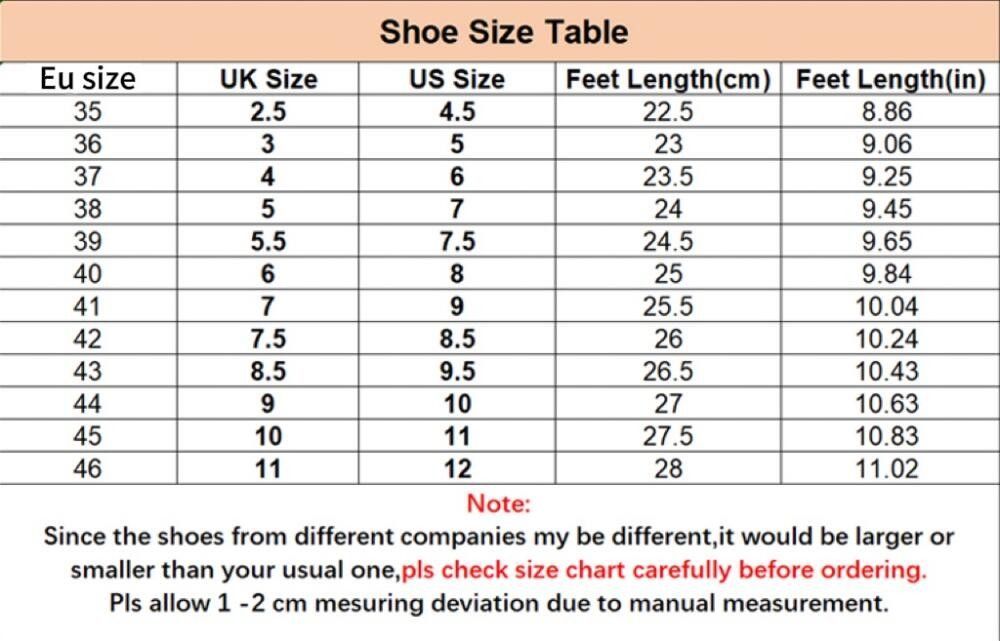
Task: Select the 10.04 inch feet length cell
Action: pos(888,307)
